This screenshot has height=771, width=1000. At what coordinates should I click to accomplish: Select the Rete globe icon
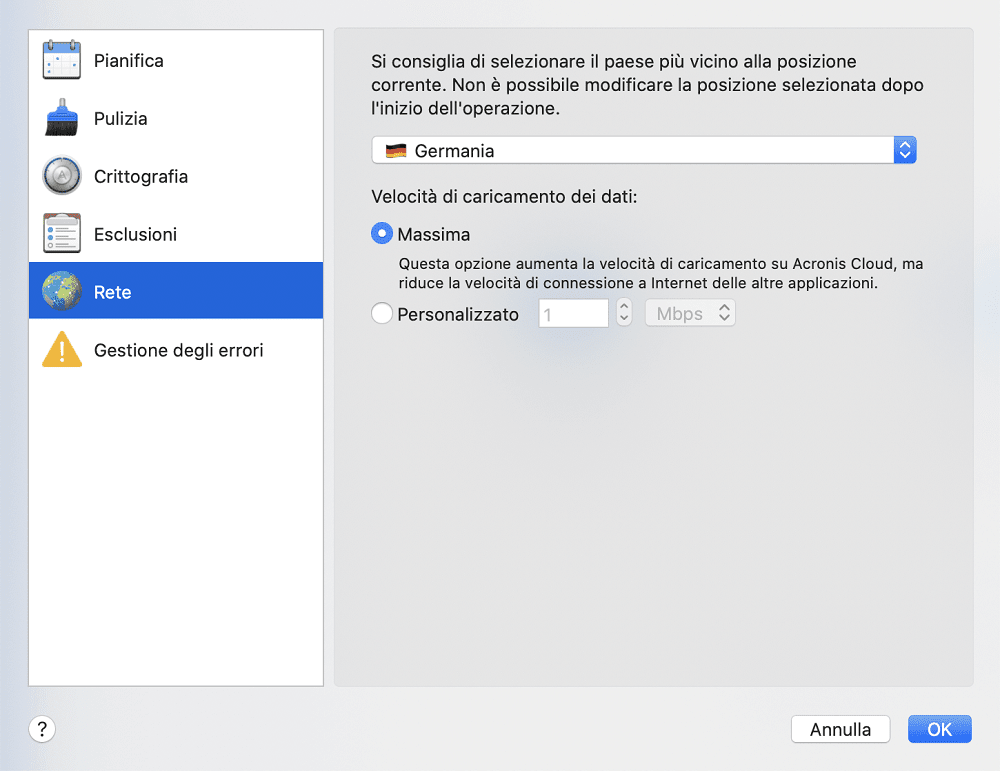pyautogui.click(x=62, y=291)
